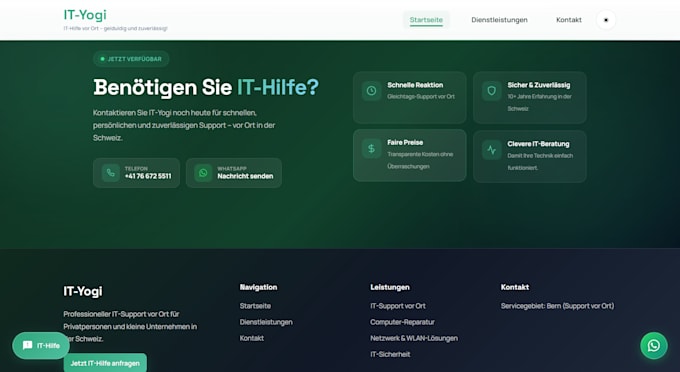Open the IT-Hilfe chat widget button
This screenshot has width=680, height=372.
[41, 346]
